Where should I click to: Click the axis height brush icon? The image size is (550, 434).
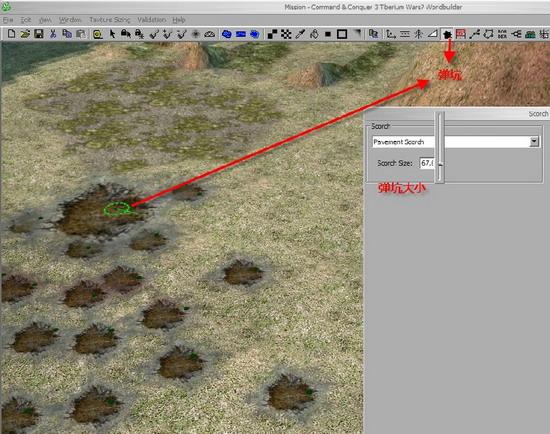[391, 34]
